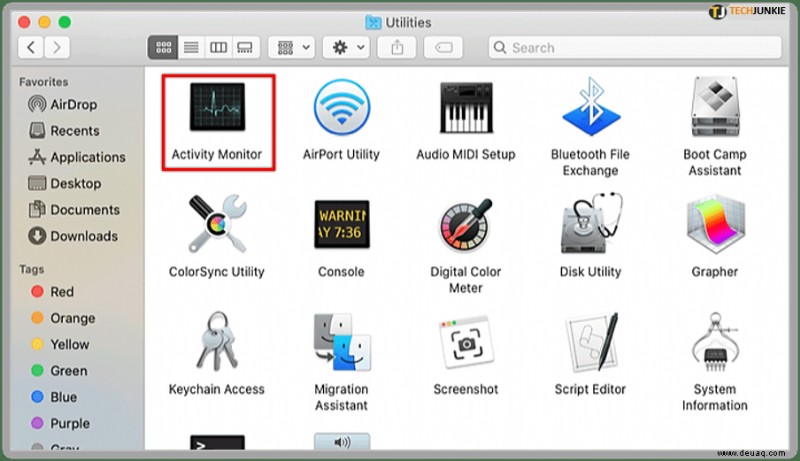Click the 'Keychain Access' label text

tap(217, 390)
